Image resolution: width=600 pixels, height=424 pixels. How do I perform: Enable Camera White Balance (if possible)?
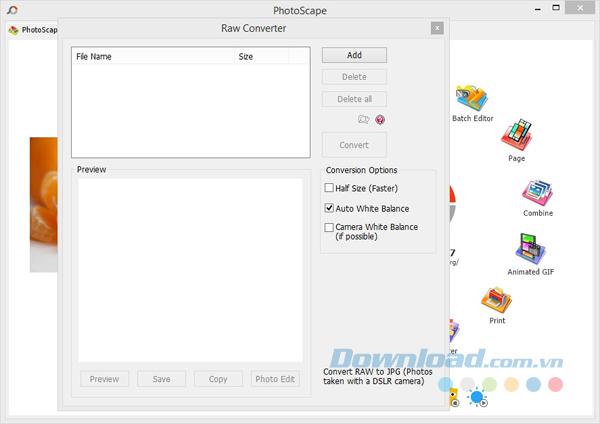point(329,227)
